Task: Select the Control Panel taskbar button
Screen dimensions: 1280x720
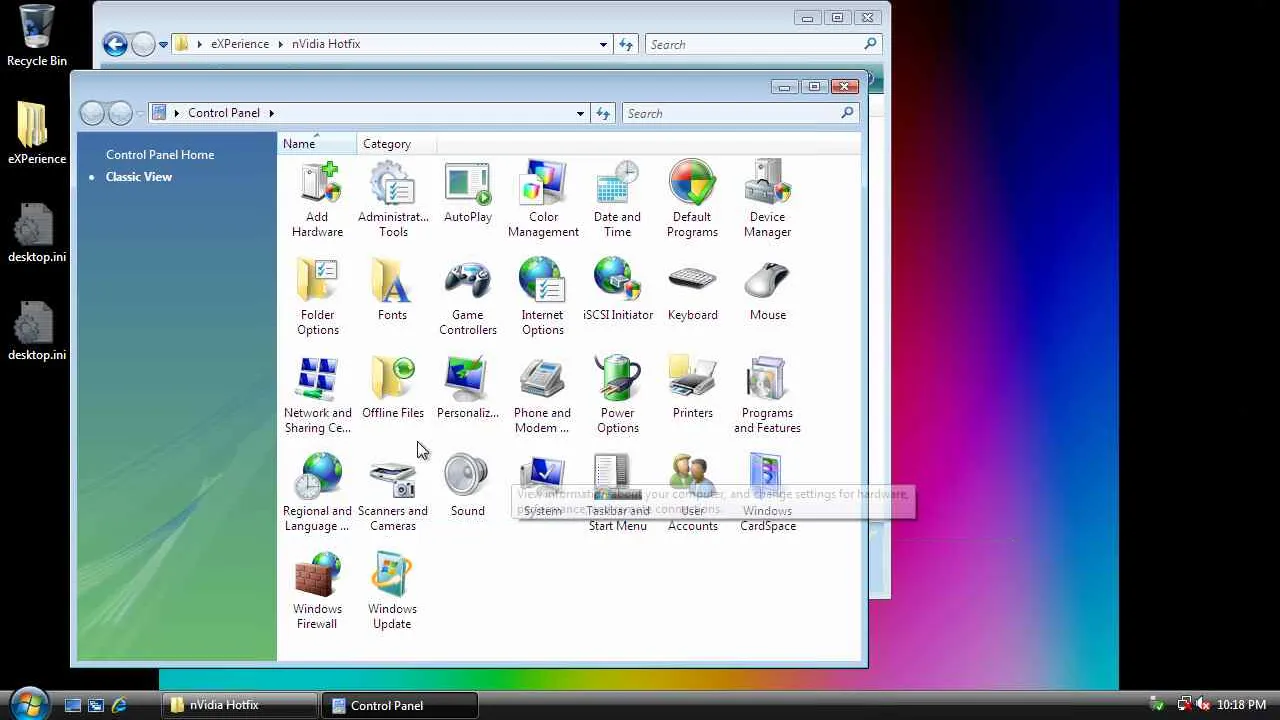Action: [x=400, y=705]
